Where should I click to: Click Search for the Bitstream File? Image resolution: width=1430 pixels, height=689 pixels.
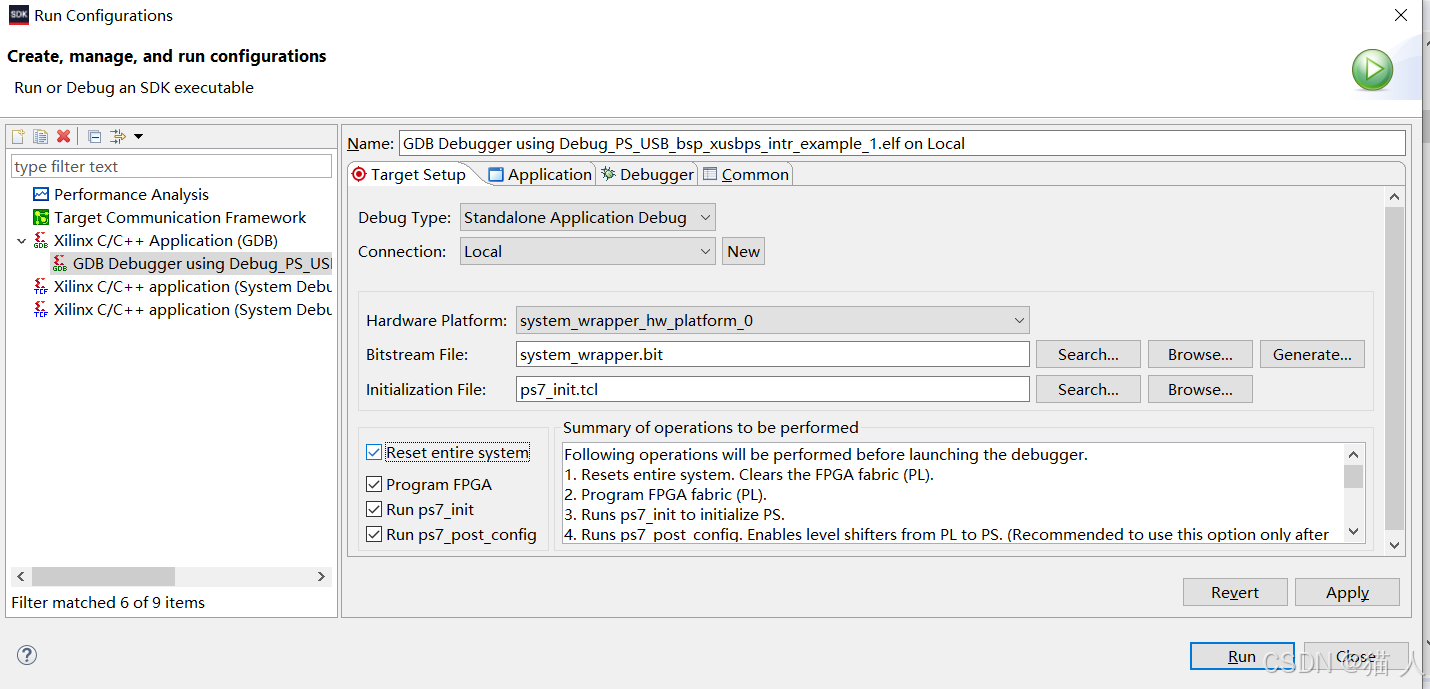point(1088,354)
